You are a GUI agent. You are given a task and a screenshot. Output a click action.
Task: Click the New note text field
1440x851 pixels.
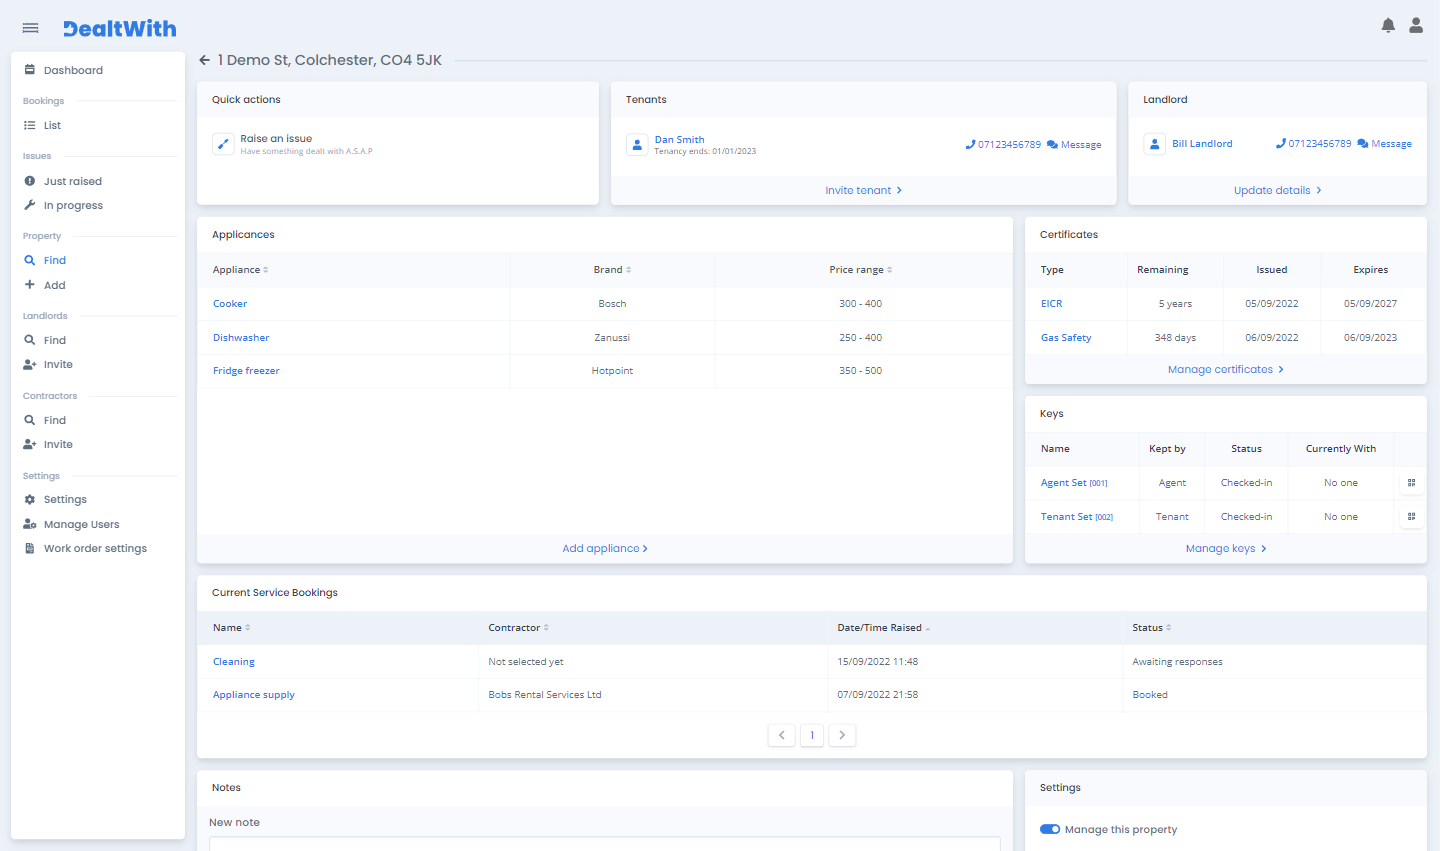point(604,843)
